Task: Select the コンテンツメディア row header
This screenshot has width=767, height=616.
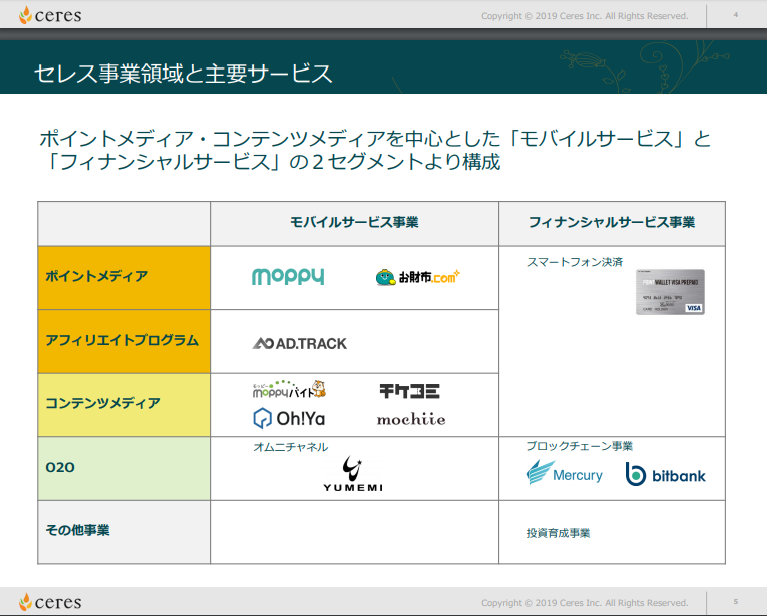Action: click(x=124, y=405)
